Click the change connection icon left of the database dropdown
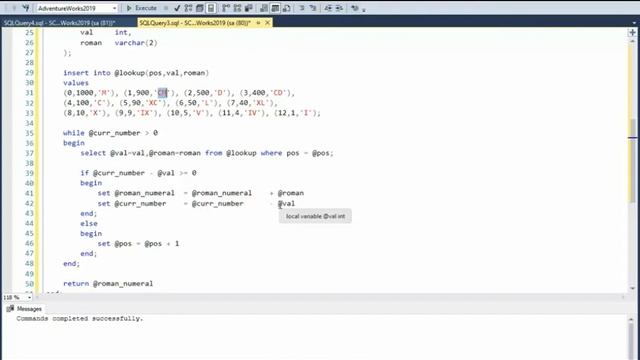Image resolution: width=640 pixels, height=360 pixels. point(26,8)
